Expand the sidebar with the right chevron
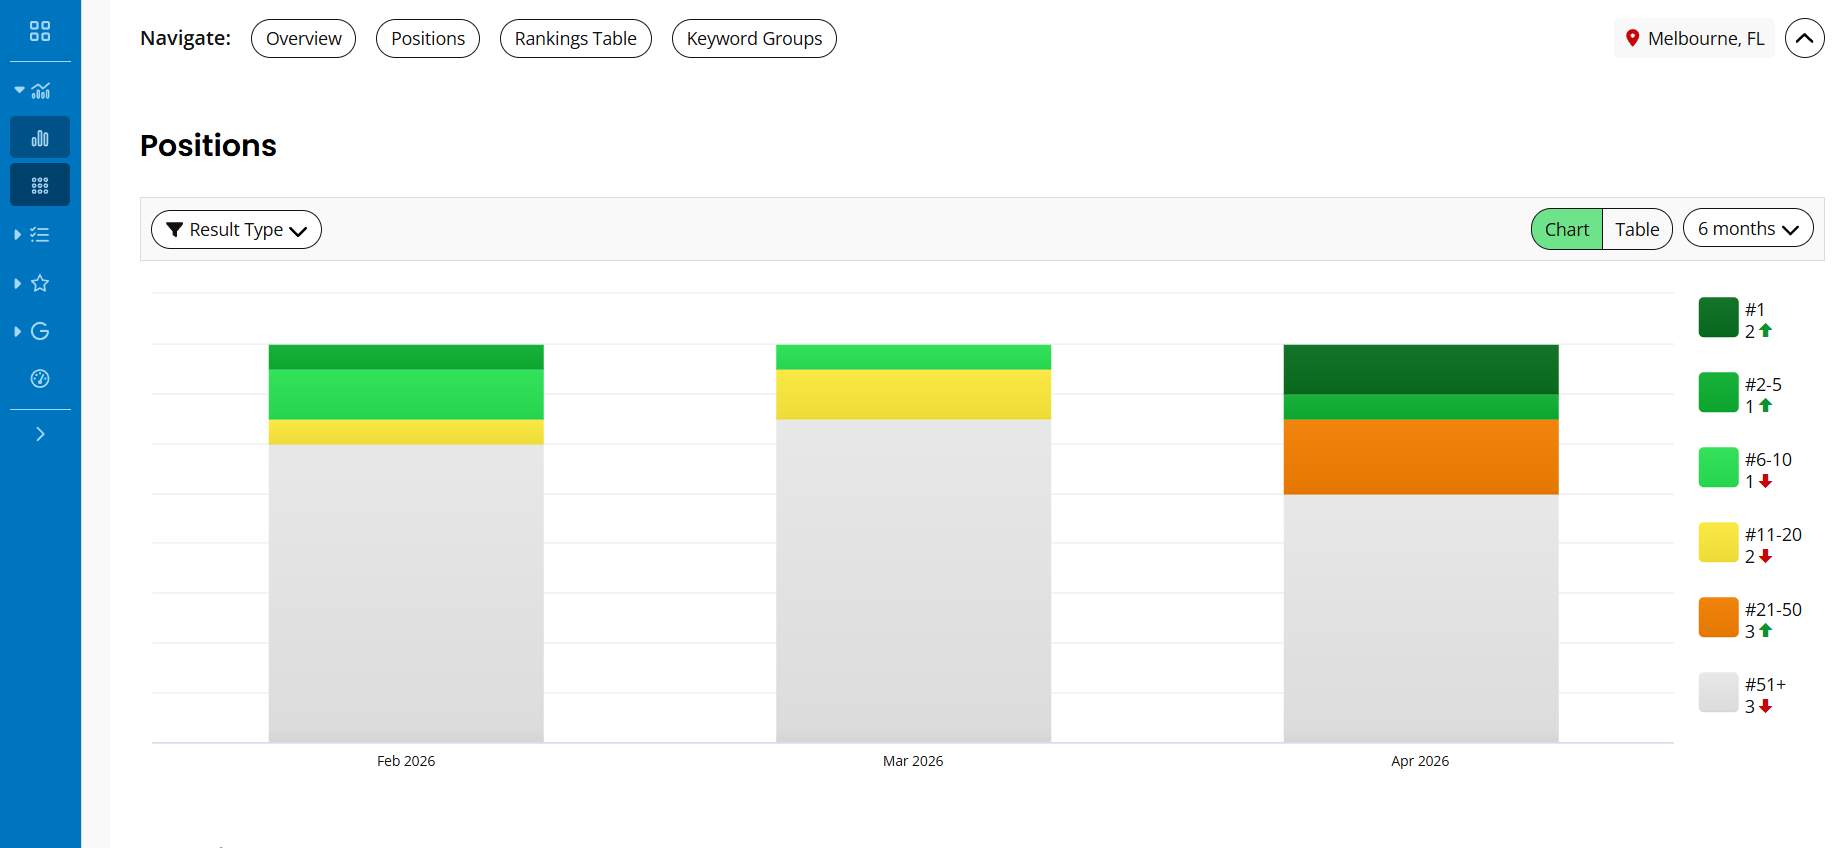Viewport: 1842px width, 848px height. point(40,434)
